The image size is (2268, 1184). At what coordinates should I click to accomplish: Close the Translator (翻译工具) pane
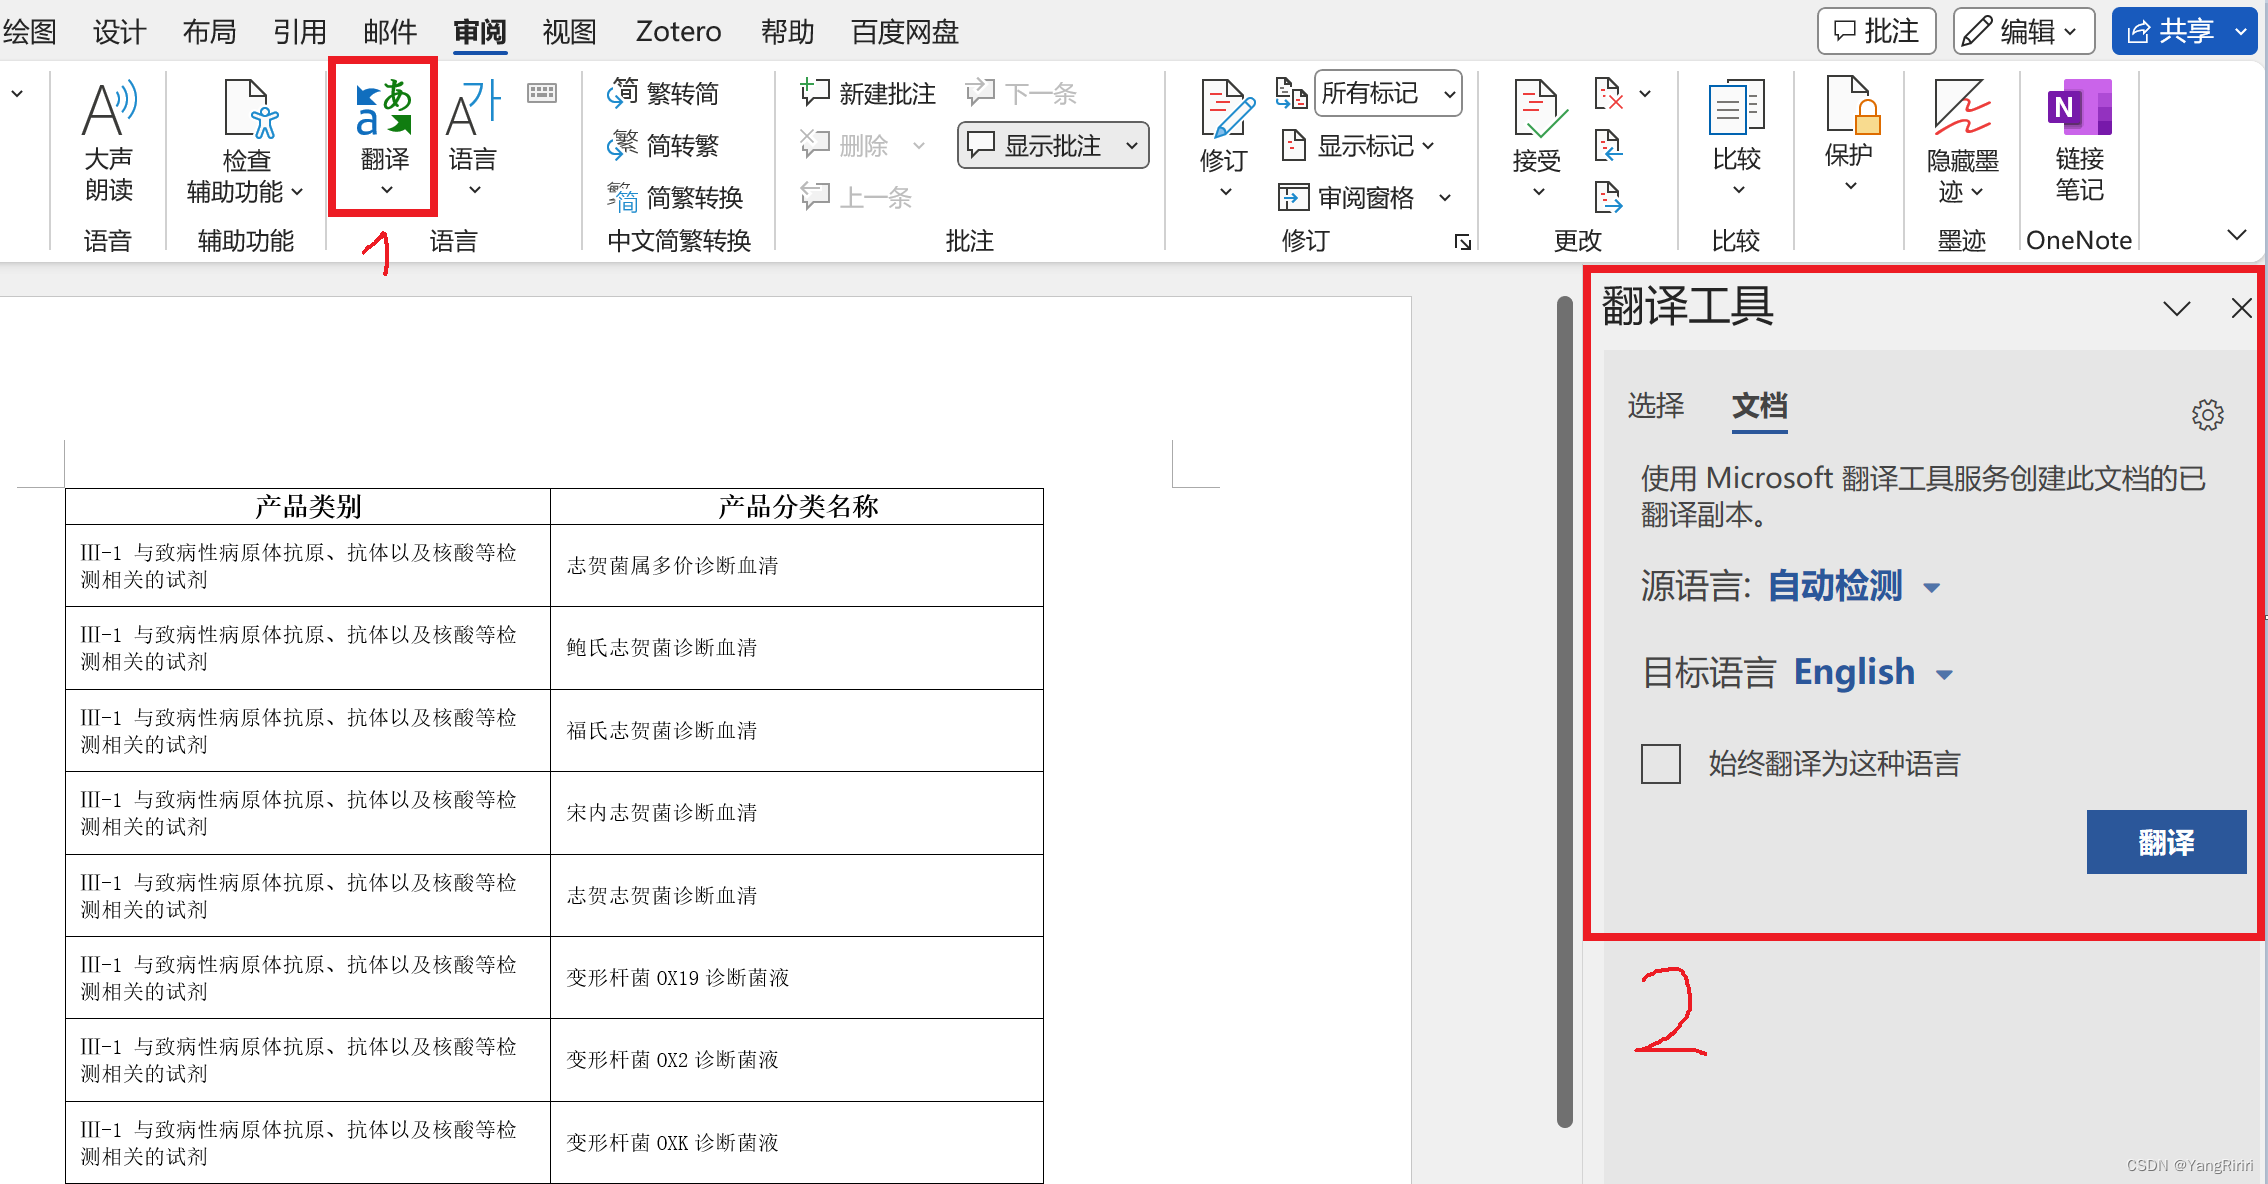pos(2241,308)
